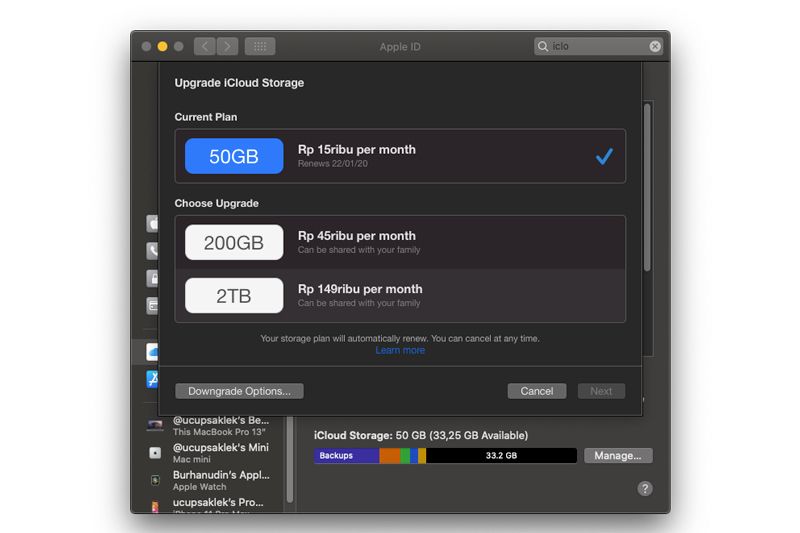Minimize the window with yellow button

pyautogui.click(x=162, y=46)
